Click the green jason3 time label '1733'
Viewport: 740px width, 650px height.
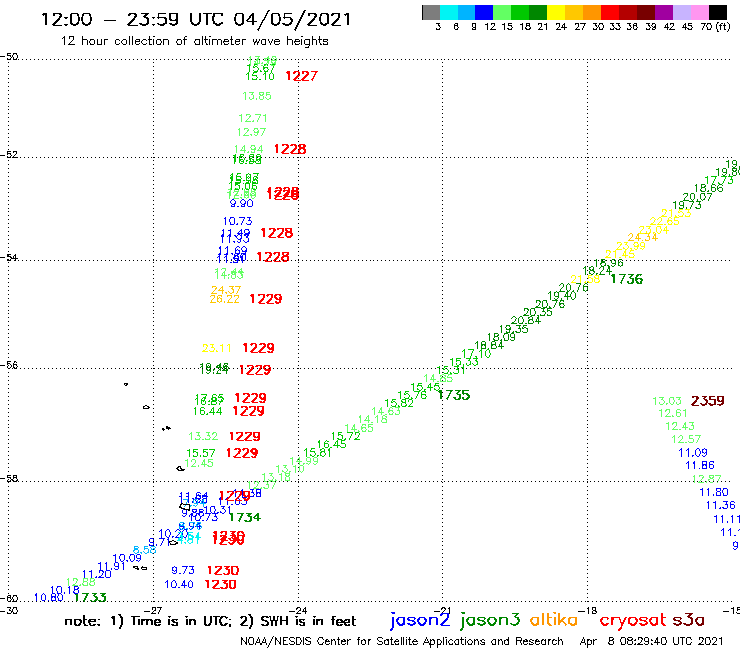tap(91, 598)
